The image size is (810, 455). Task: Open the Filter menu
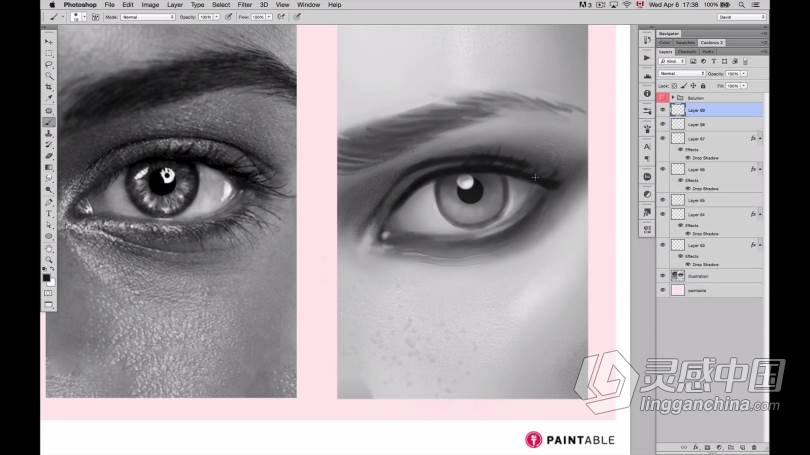[x=245, y=5]
